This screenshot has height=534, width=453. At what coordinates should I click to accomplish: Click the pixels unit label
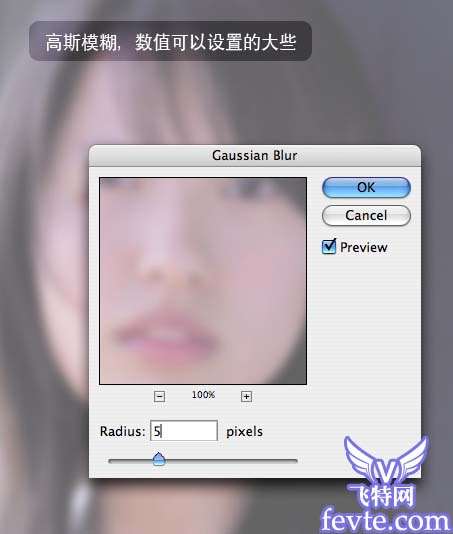[245, 432]
